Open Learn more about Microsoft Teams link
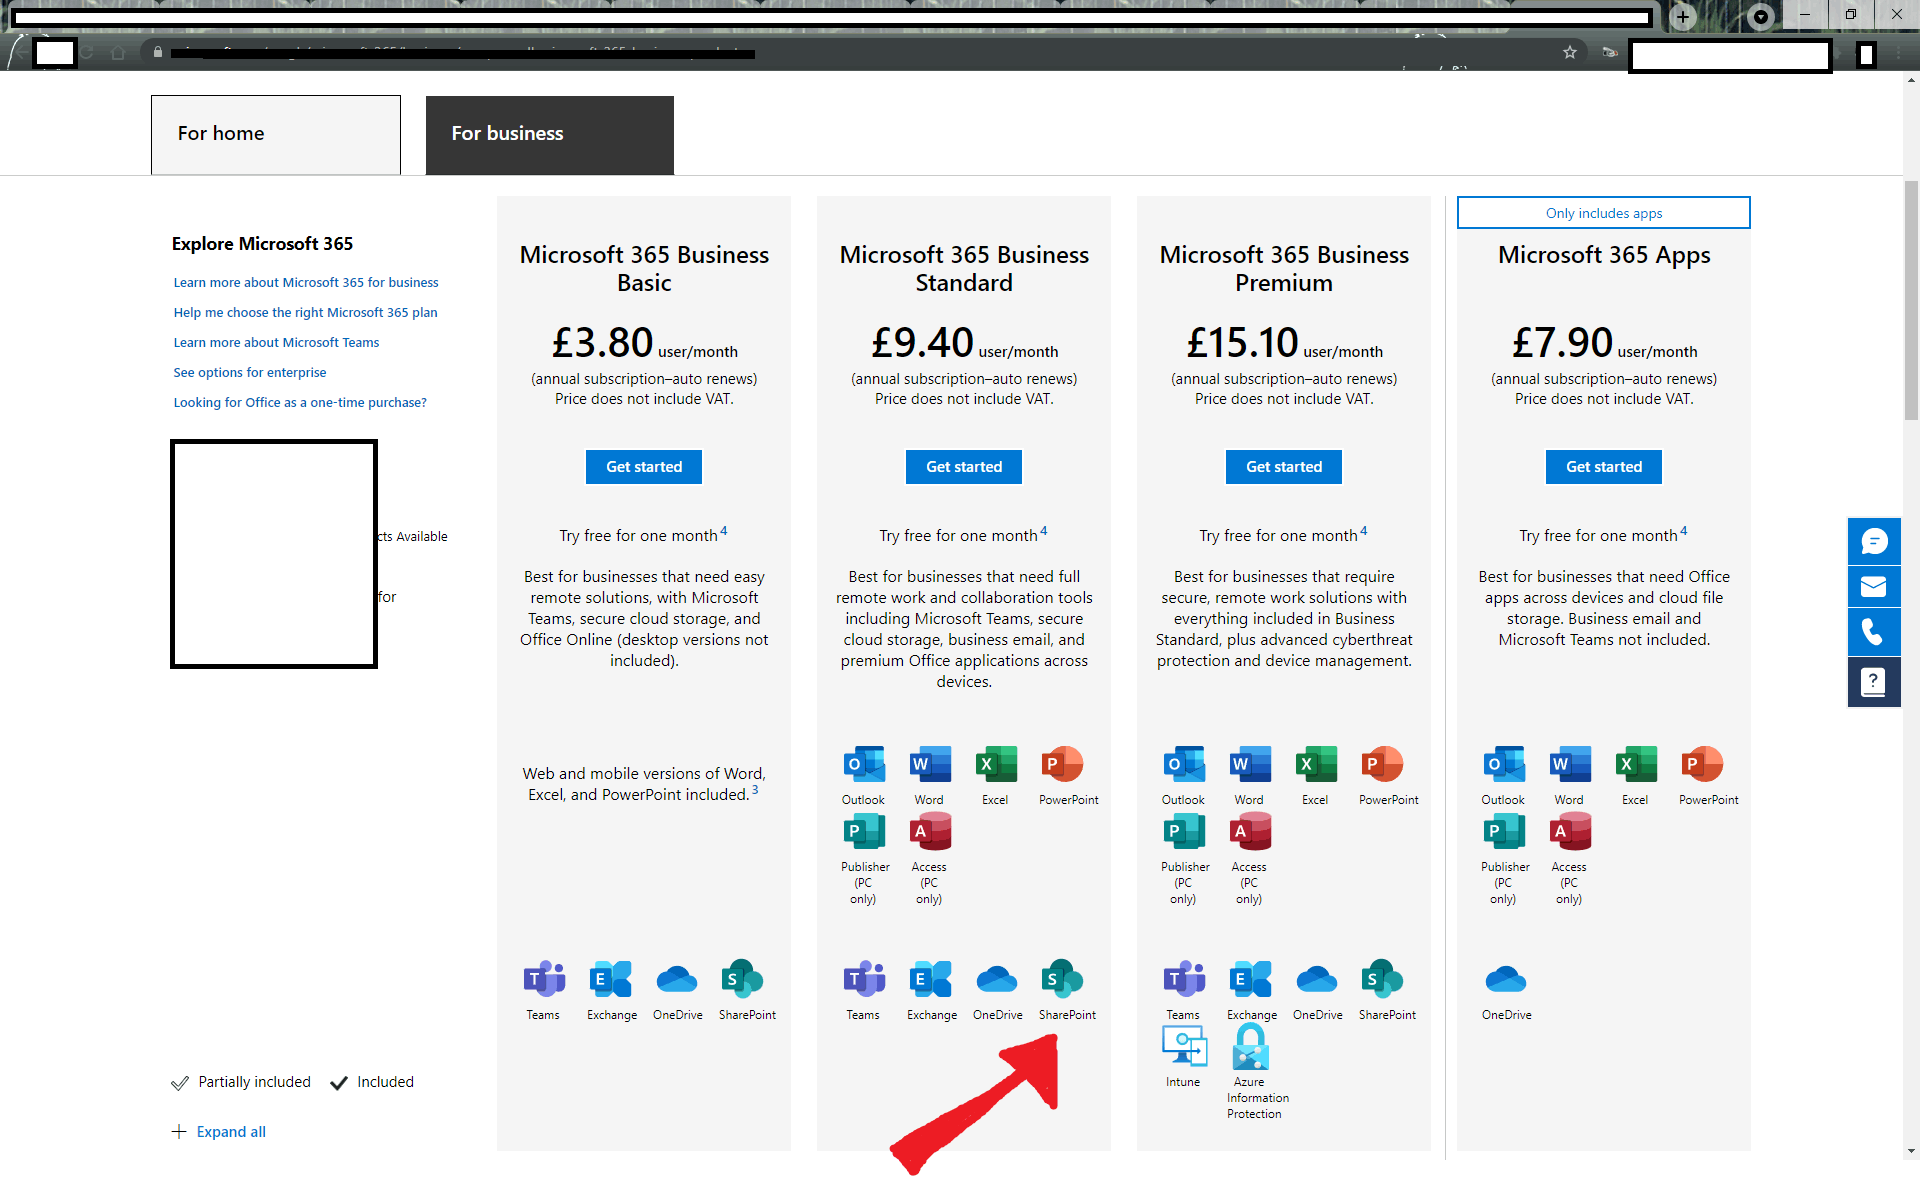The height and width of the screenshot is (1185, 1920). click(x=276, y=342)
